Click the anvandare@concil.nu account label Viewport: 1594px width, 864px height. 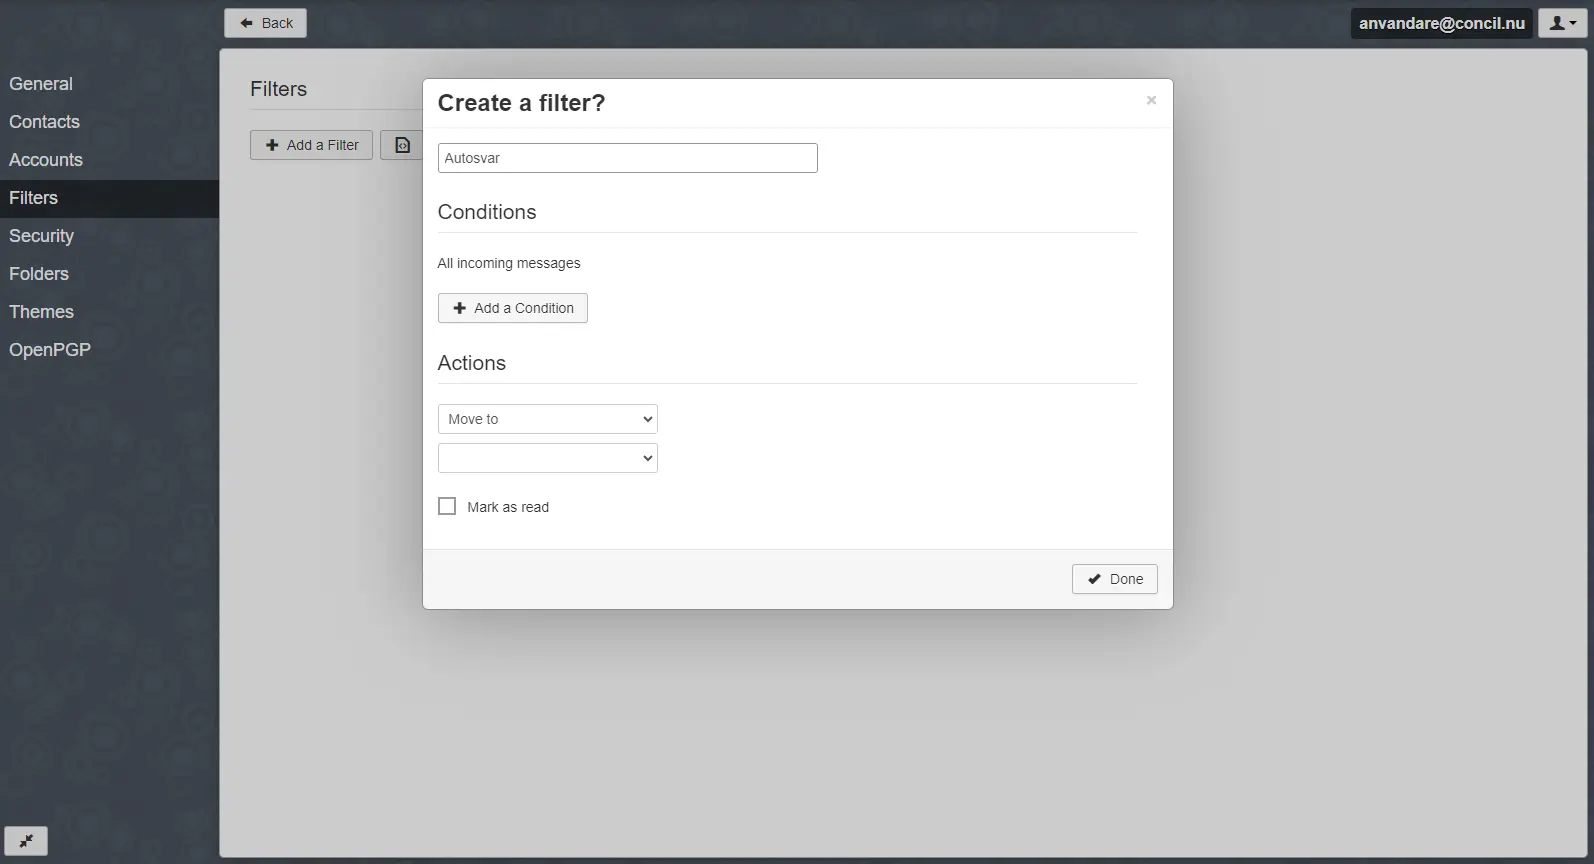[x=1441, y=23]
